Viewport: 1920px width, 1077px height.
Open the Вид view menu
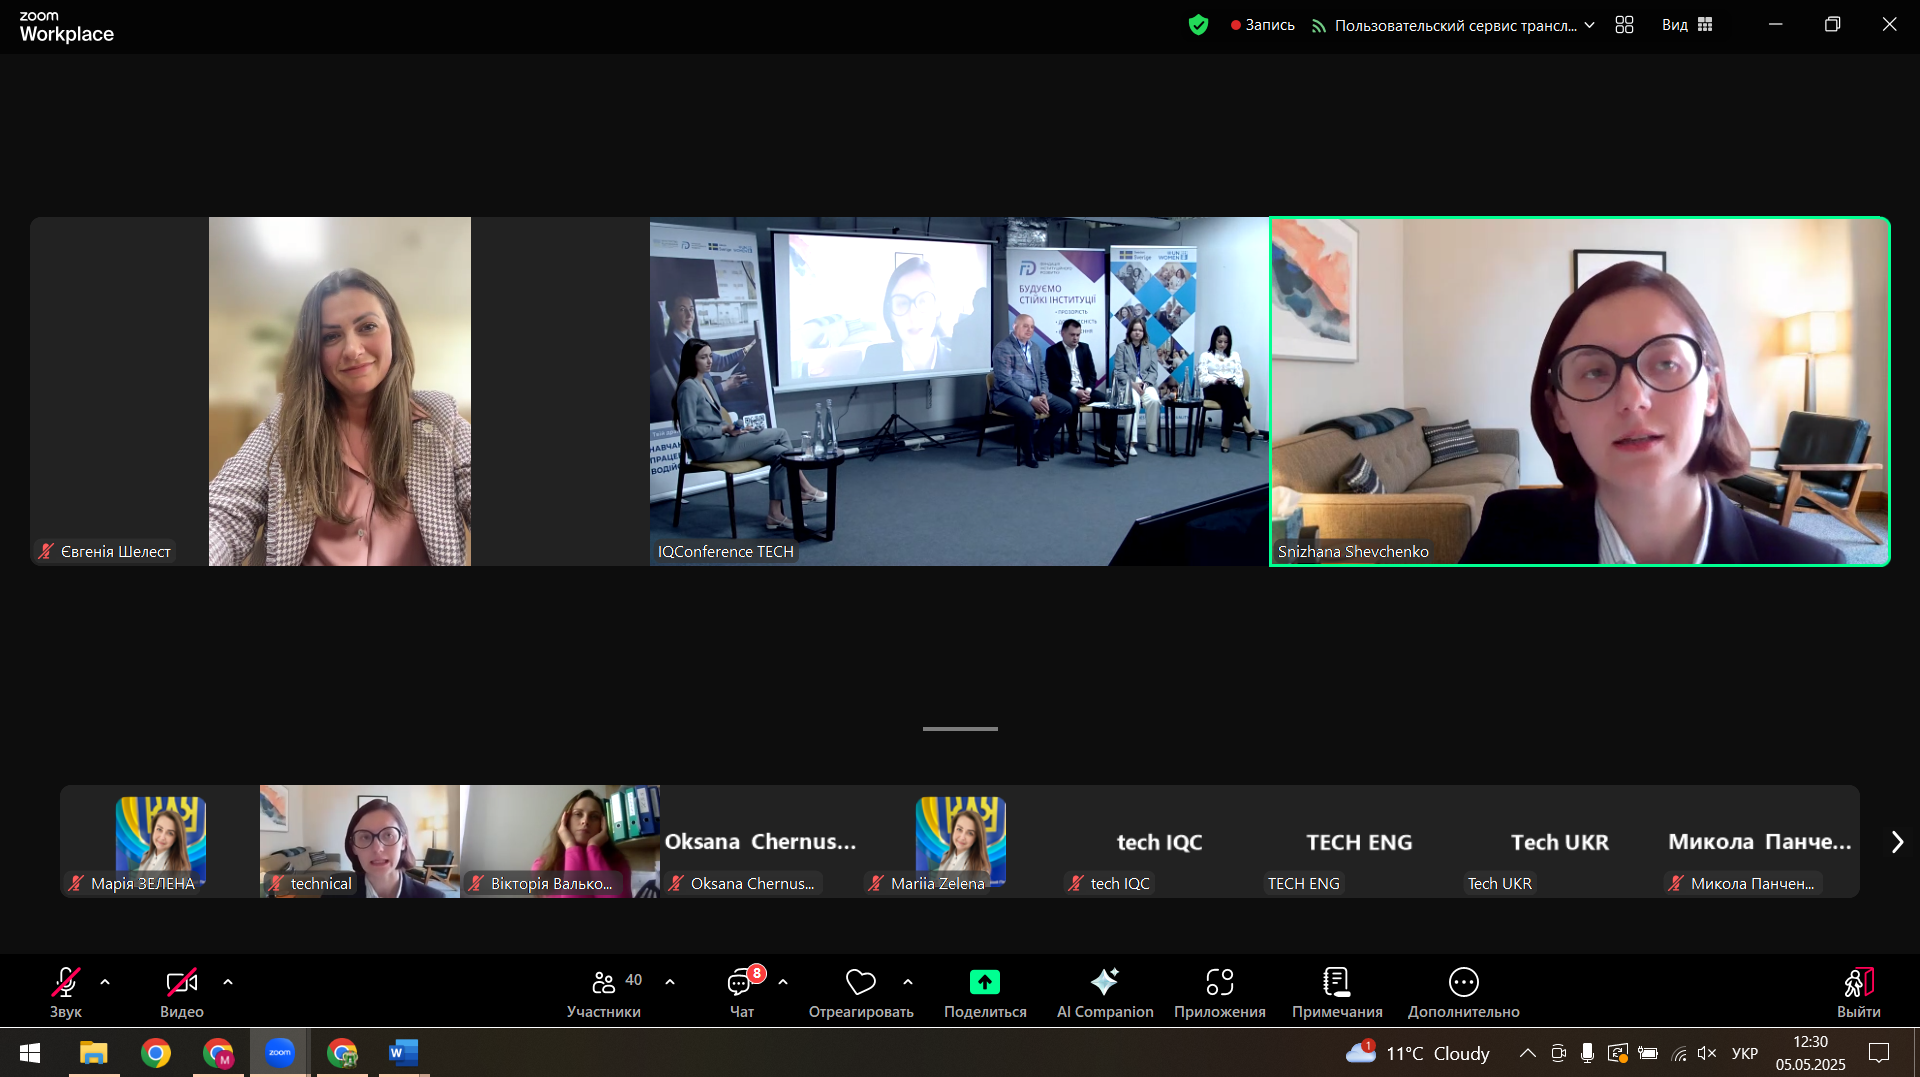click(1687, 25)
